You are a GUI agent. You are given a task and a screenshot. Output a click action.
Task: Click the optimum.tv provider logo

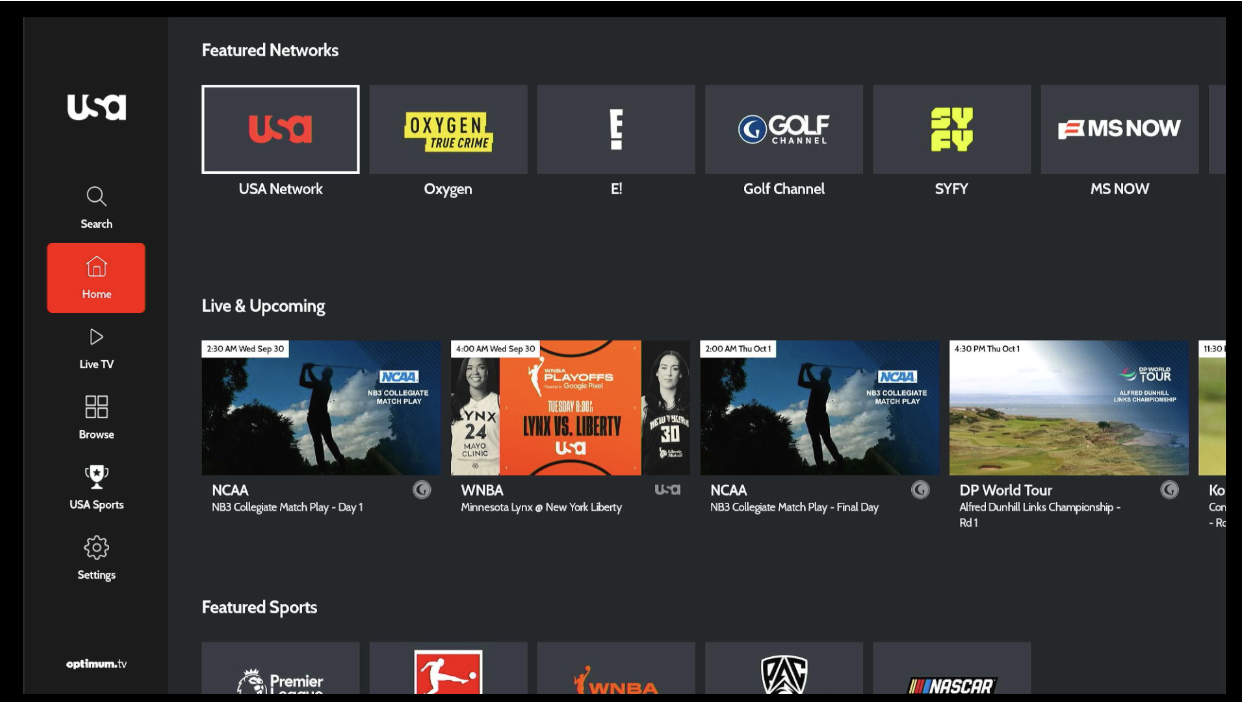96,664
